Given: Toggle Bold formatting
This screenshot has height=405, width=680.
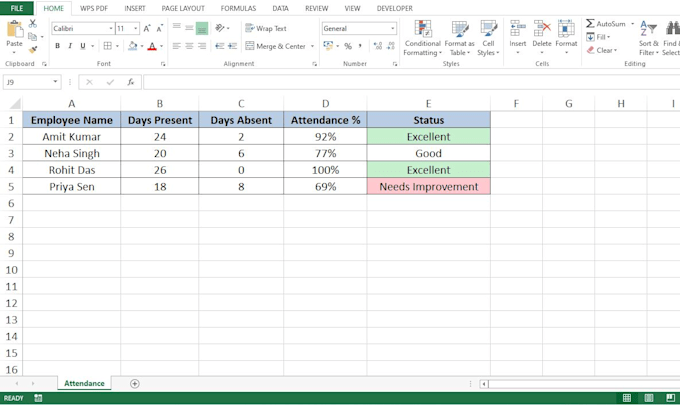Looking at the screenshot, I should coord(57,46).
